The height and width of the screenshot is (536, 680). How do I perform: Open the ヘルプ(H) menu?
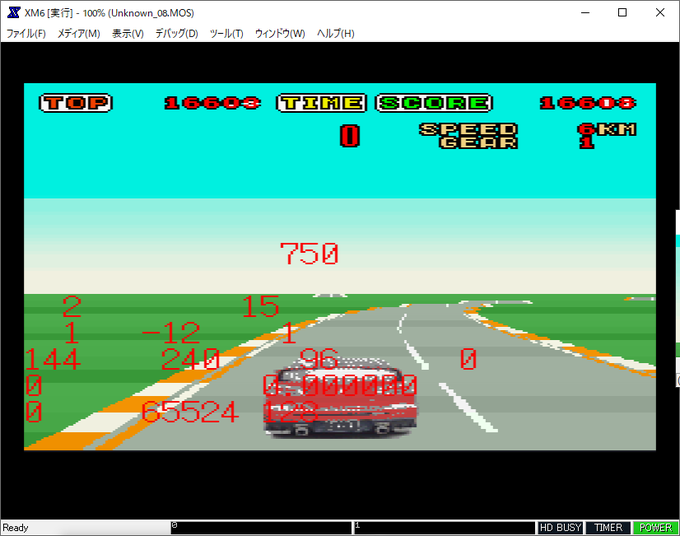336,33
